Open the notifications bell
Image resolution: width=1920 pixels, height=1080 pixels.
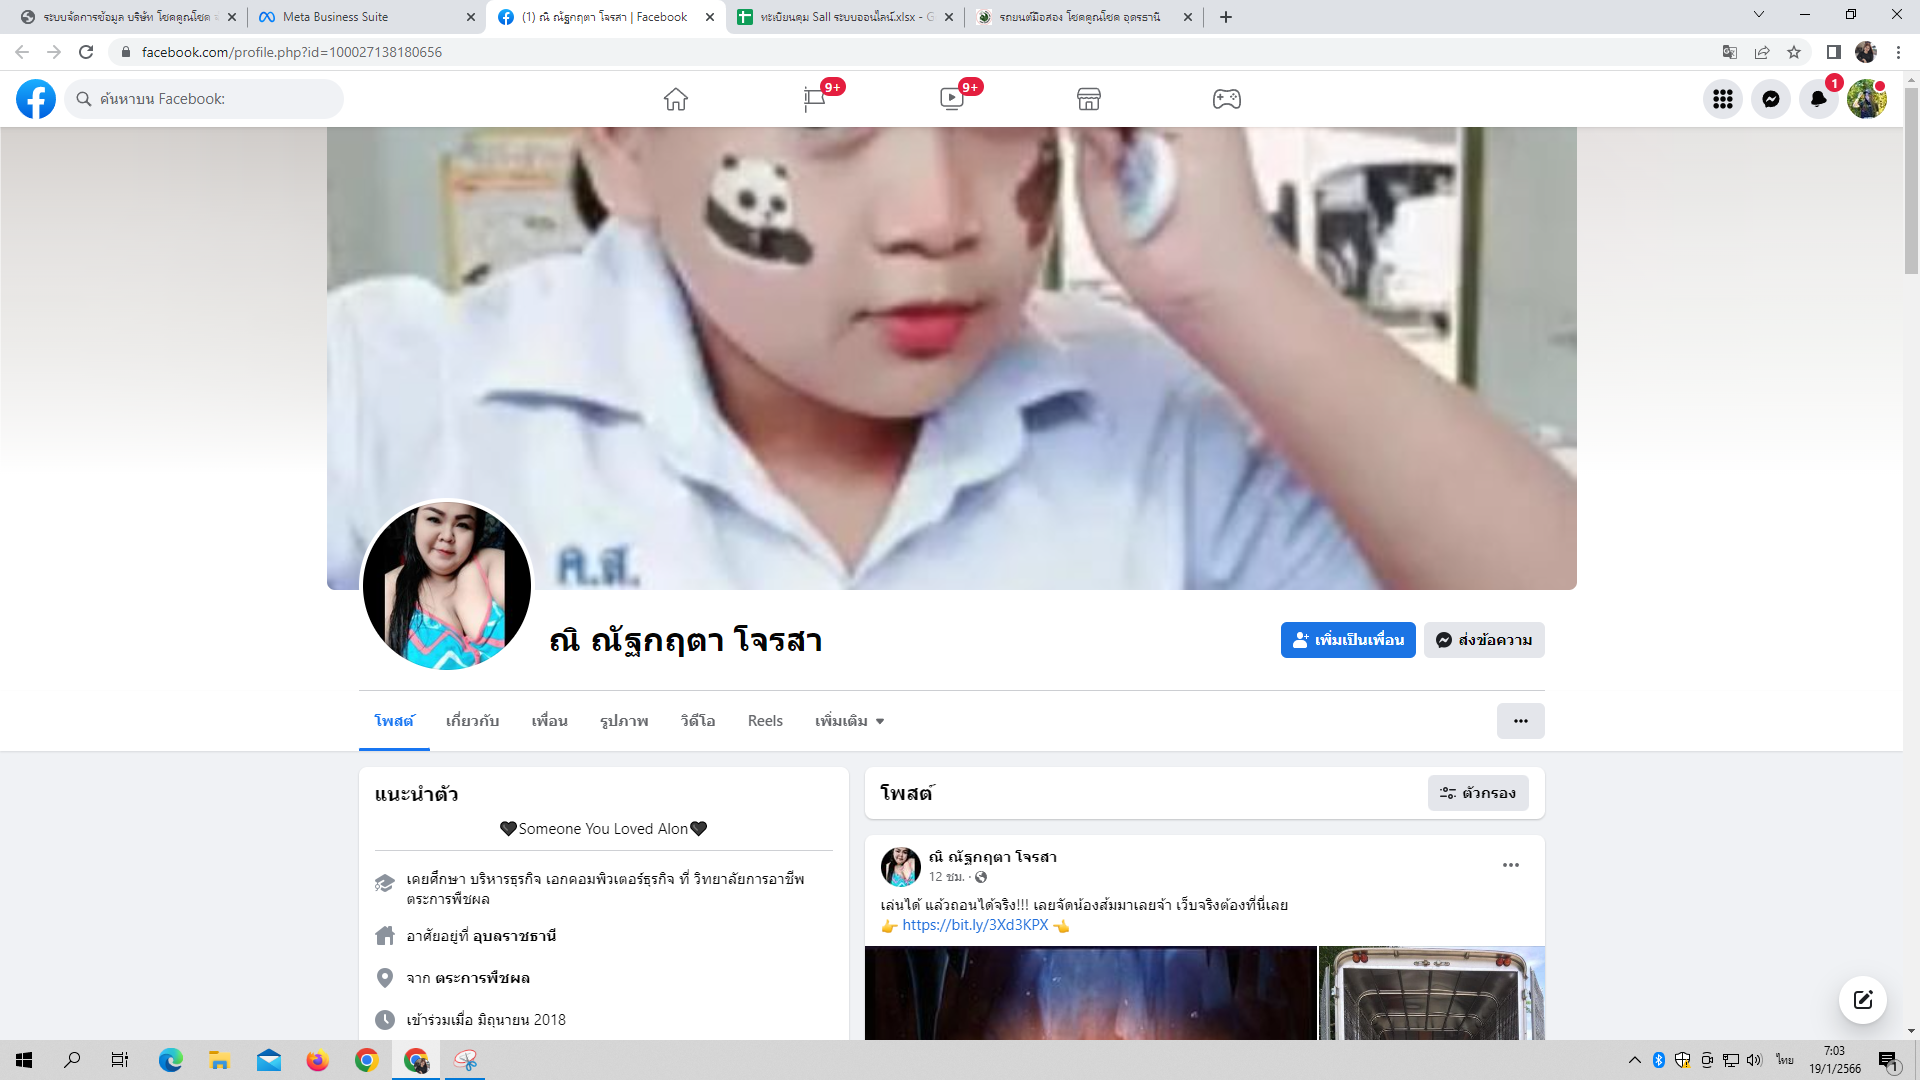(1818, 99)
